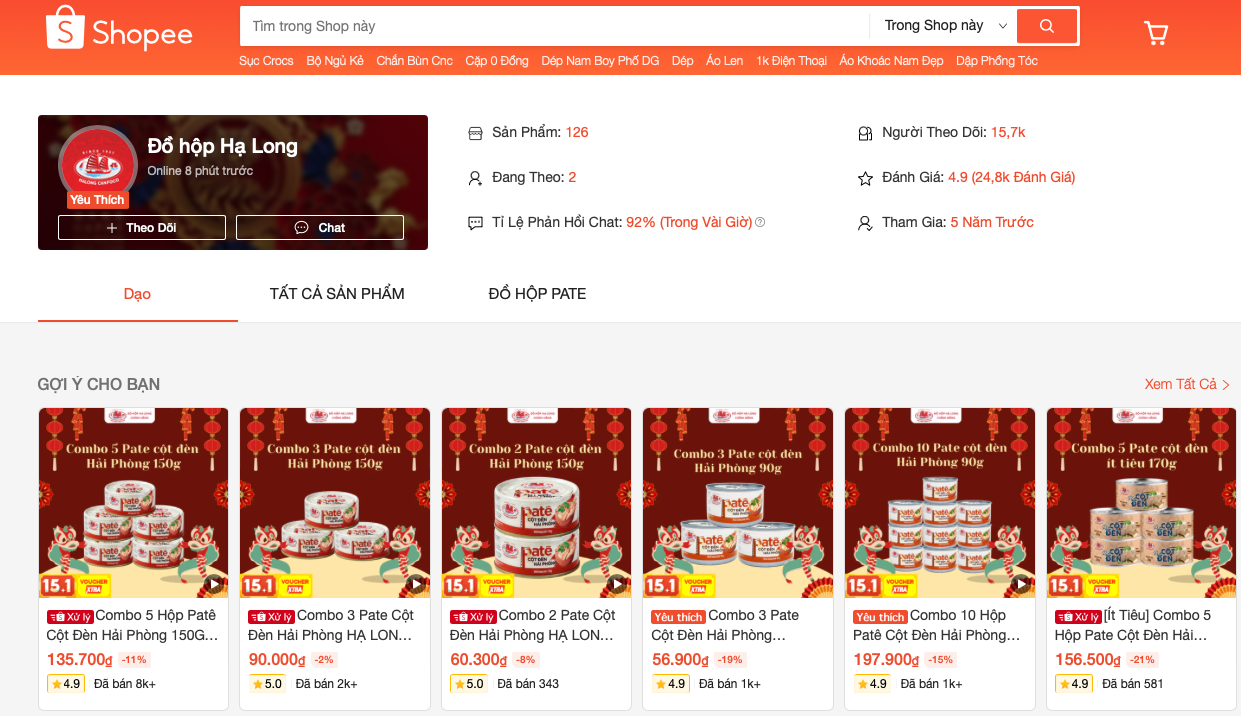Click the Sục Crocs suggested search link
Viewport: 1241px width, 716px height.
(266, 61)
